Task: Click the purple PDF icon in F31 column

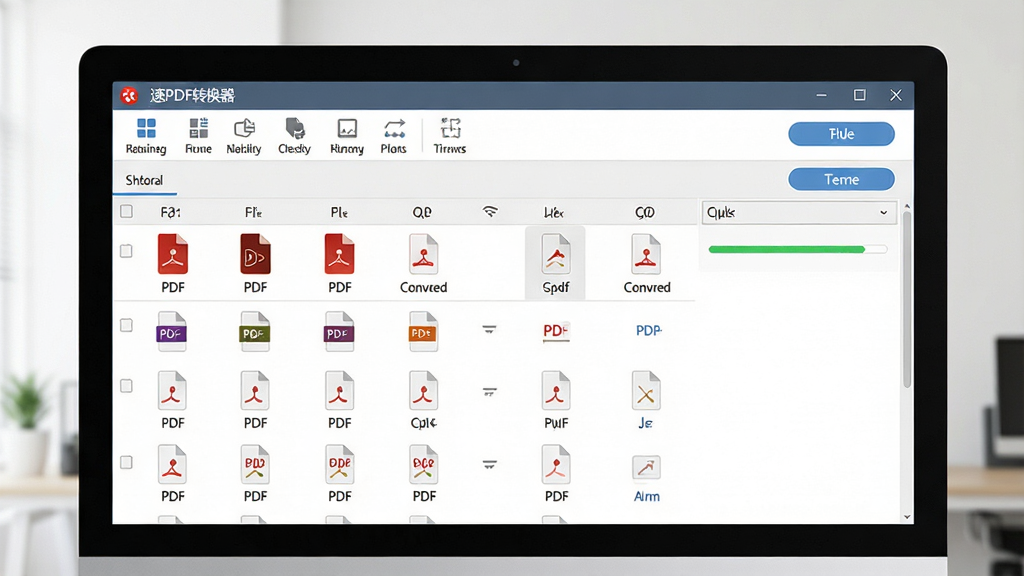Action: tap(172, 332)
